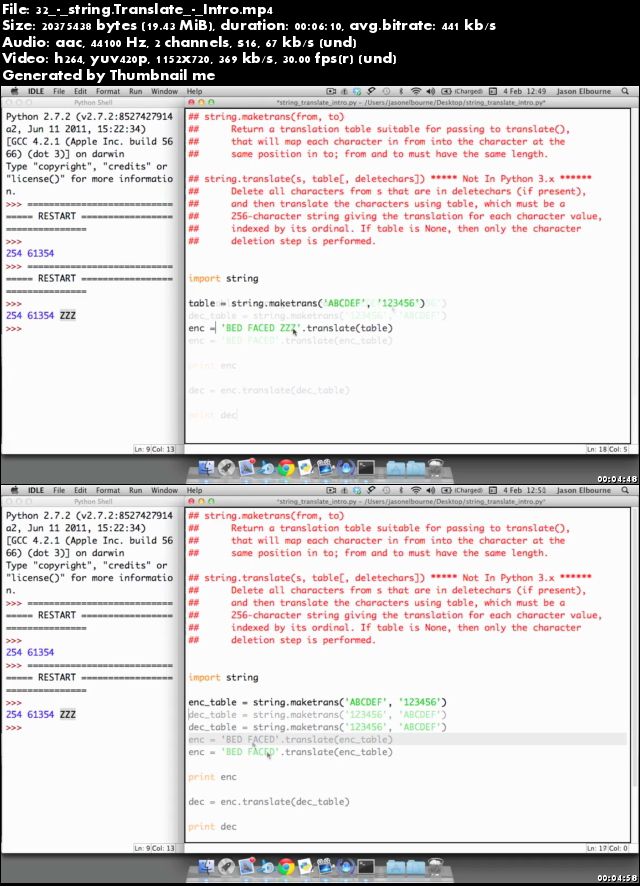Click Trash in the upper frame's dock
The image size is (640, 886).
(436, 468)
